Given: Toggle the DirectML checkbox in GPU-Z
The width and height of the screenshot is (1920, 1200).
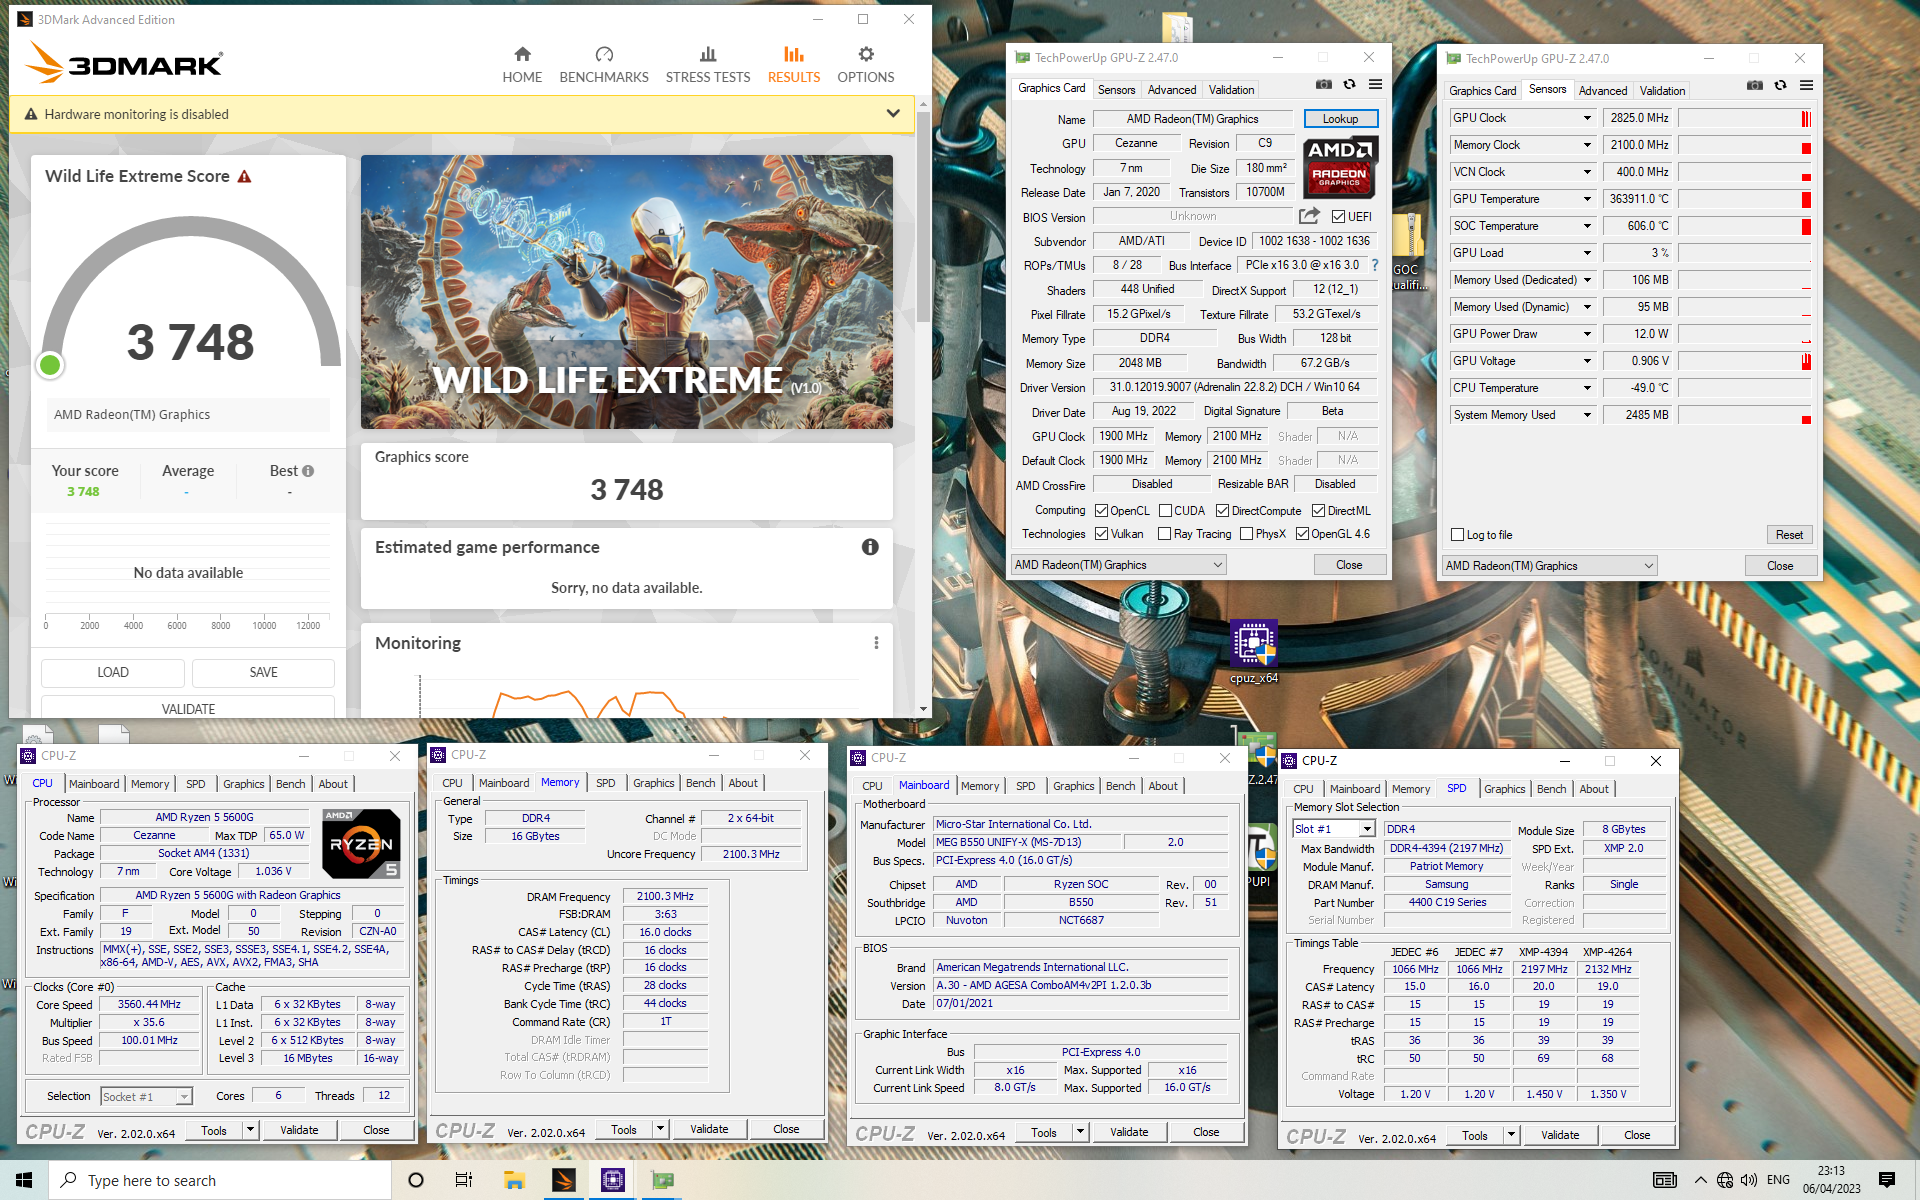Looking at the screenshot, I should tap(1318, 511).
